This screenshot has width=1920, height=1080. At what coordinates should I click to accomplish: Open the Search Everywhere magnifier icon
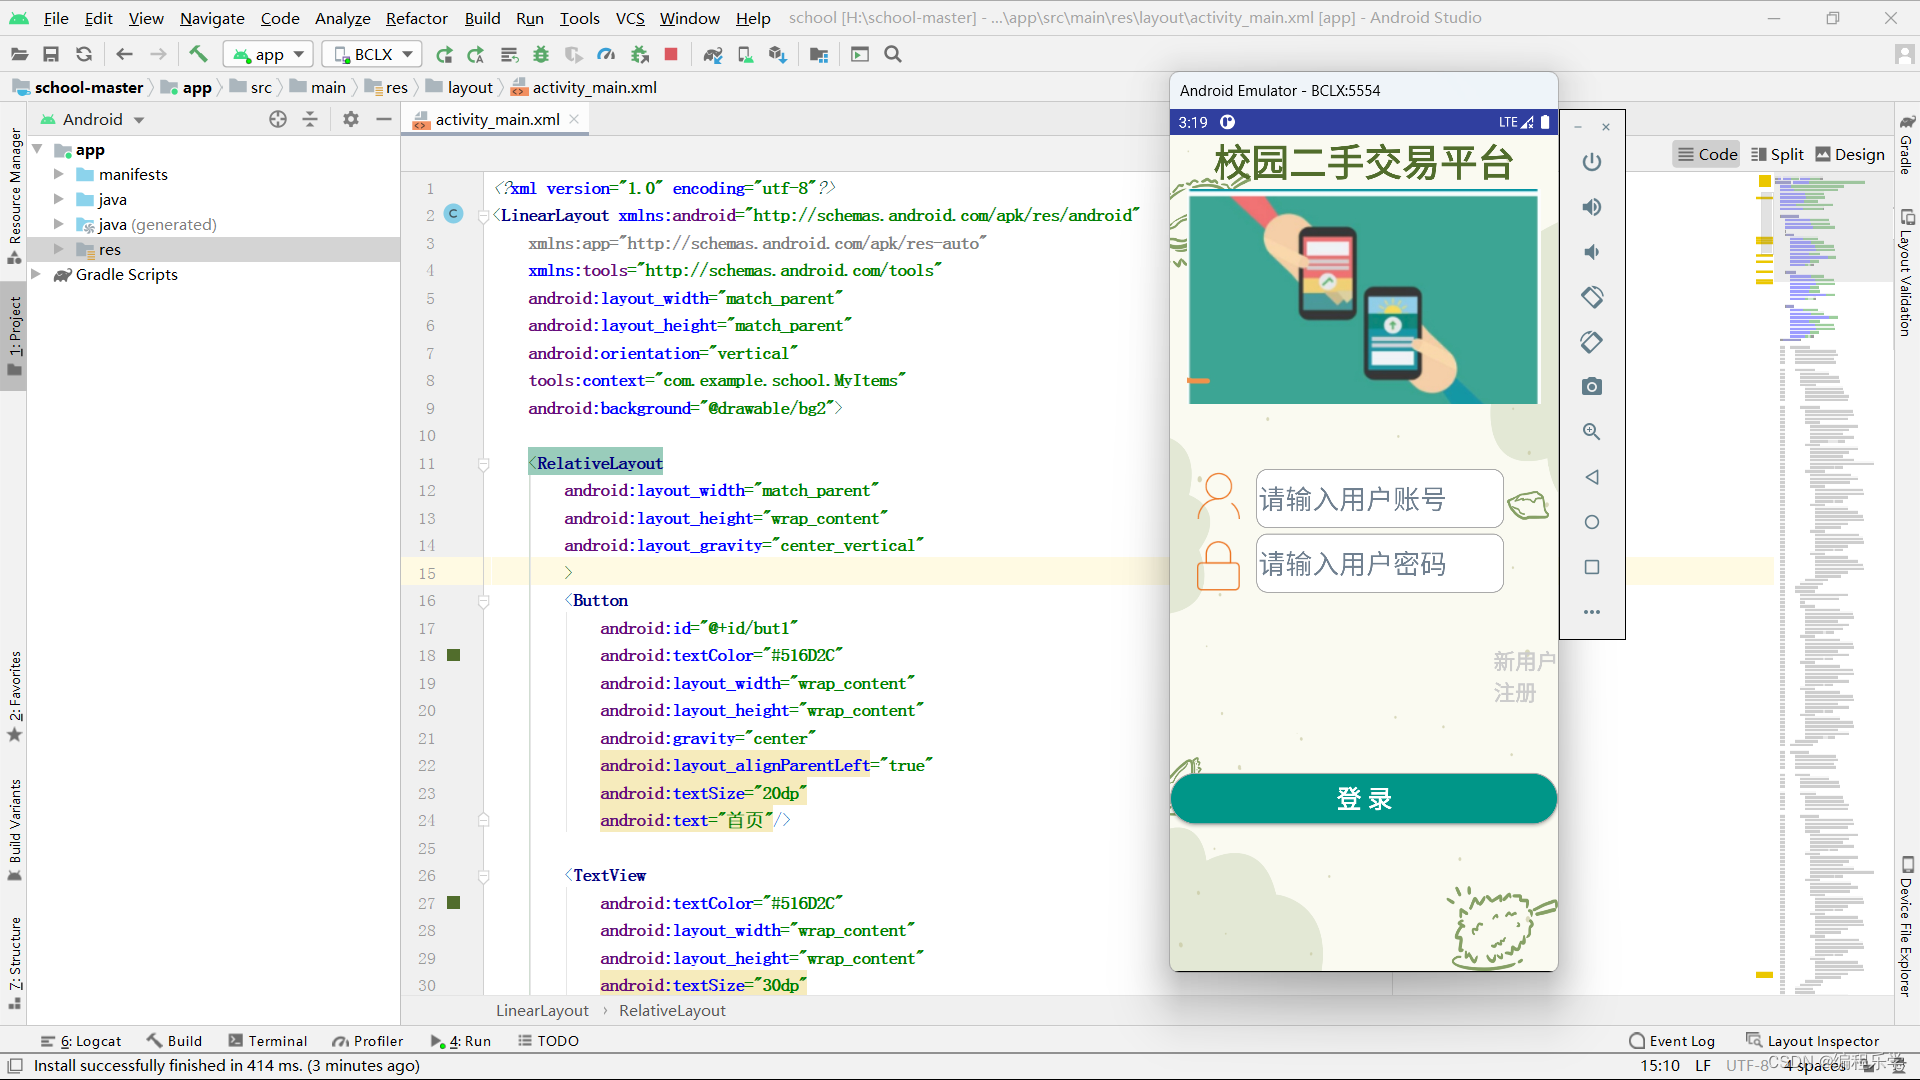893,54
